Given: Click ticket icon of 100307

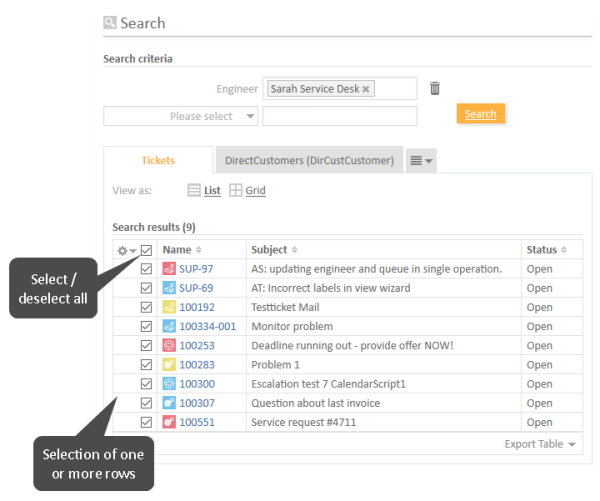Looking at the screenshot, I should [169, 403].
